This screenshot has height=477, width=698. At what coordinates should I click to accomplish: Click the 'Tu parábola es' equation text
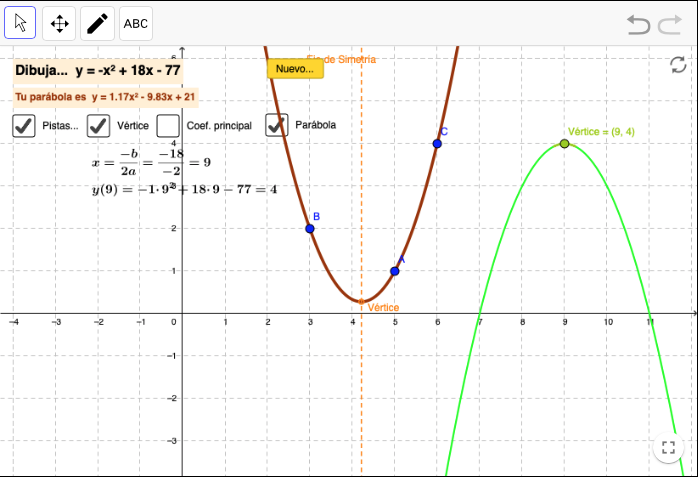coord(105,97)
